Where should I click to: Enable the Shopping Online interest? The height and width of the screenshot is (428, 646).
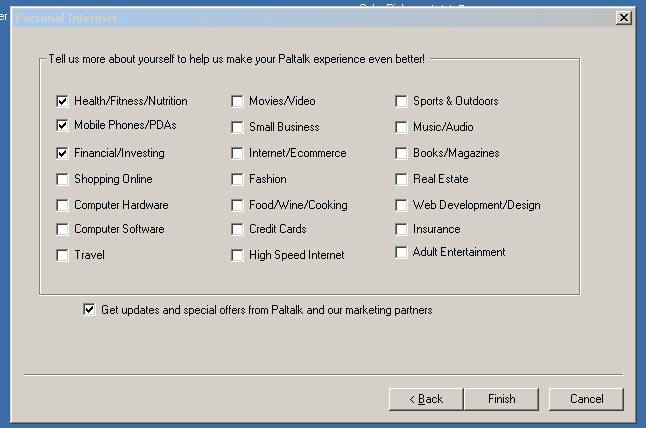coord(62,179)
